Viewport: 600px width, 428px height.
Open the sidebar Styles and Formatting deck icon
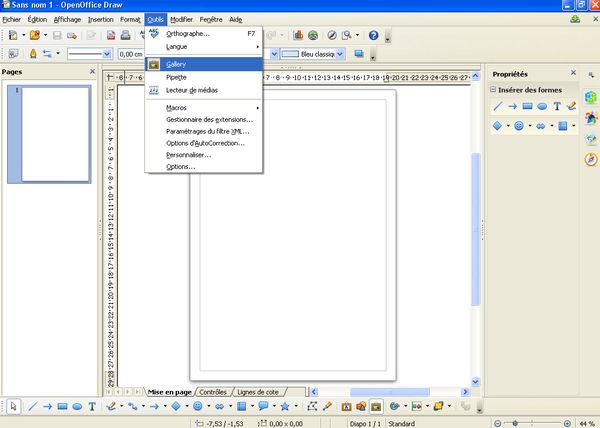tap(591, 118)
